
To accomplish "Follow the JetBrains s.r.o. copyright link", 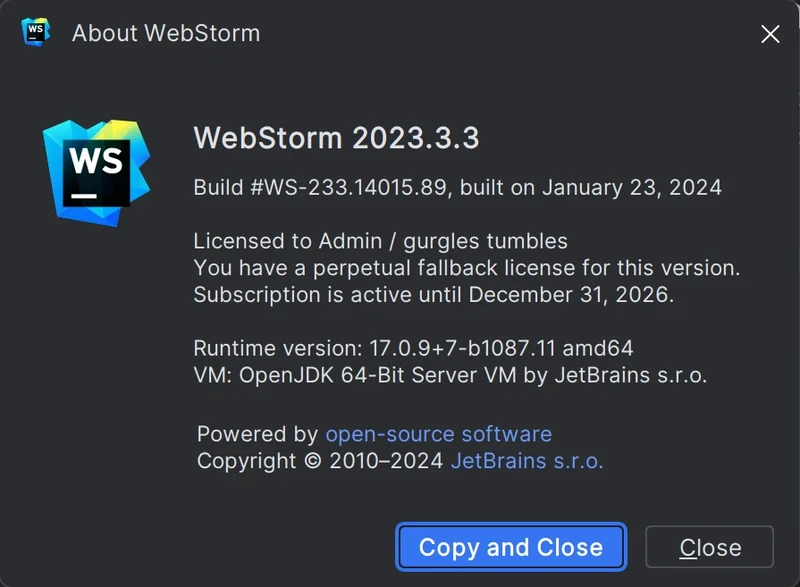I will point(527,461).
